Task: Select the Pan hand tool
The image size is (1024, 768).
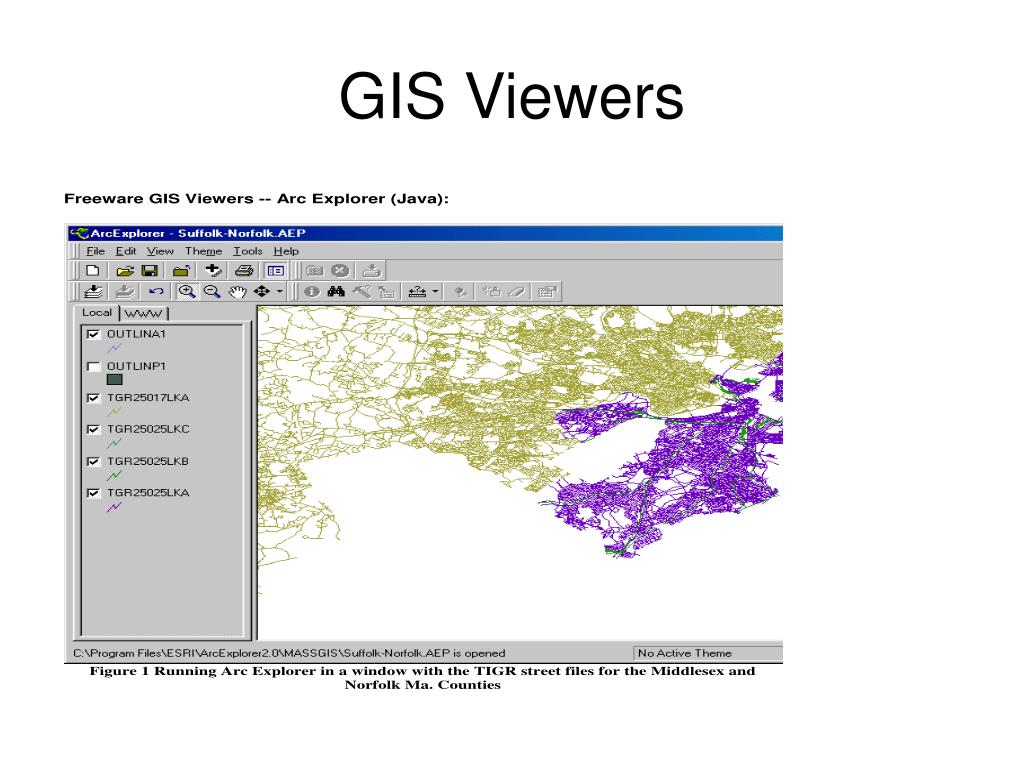Action: [x=237, y=291]
